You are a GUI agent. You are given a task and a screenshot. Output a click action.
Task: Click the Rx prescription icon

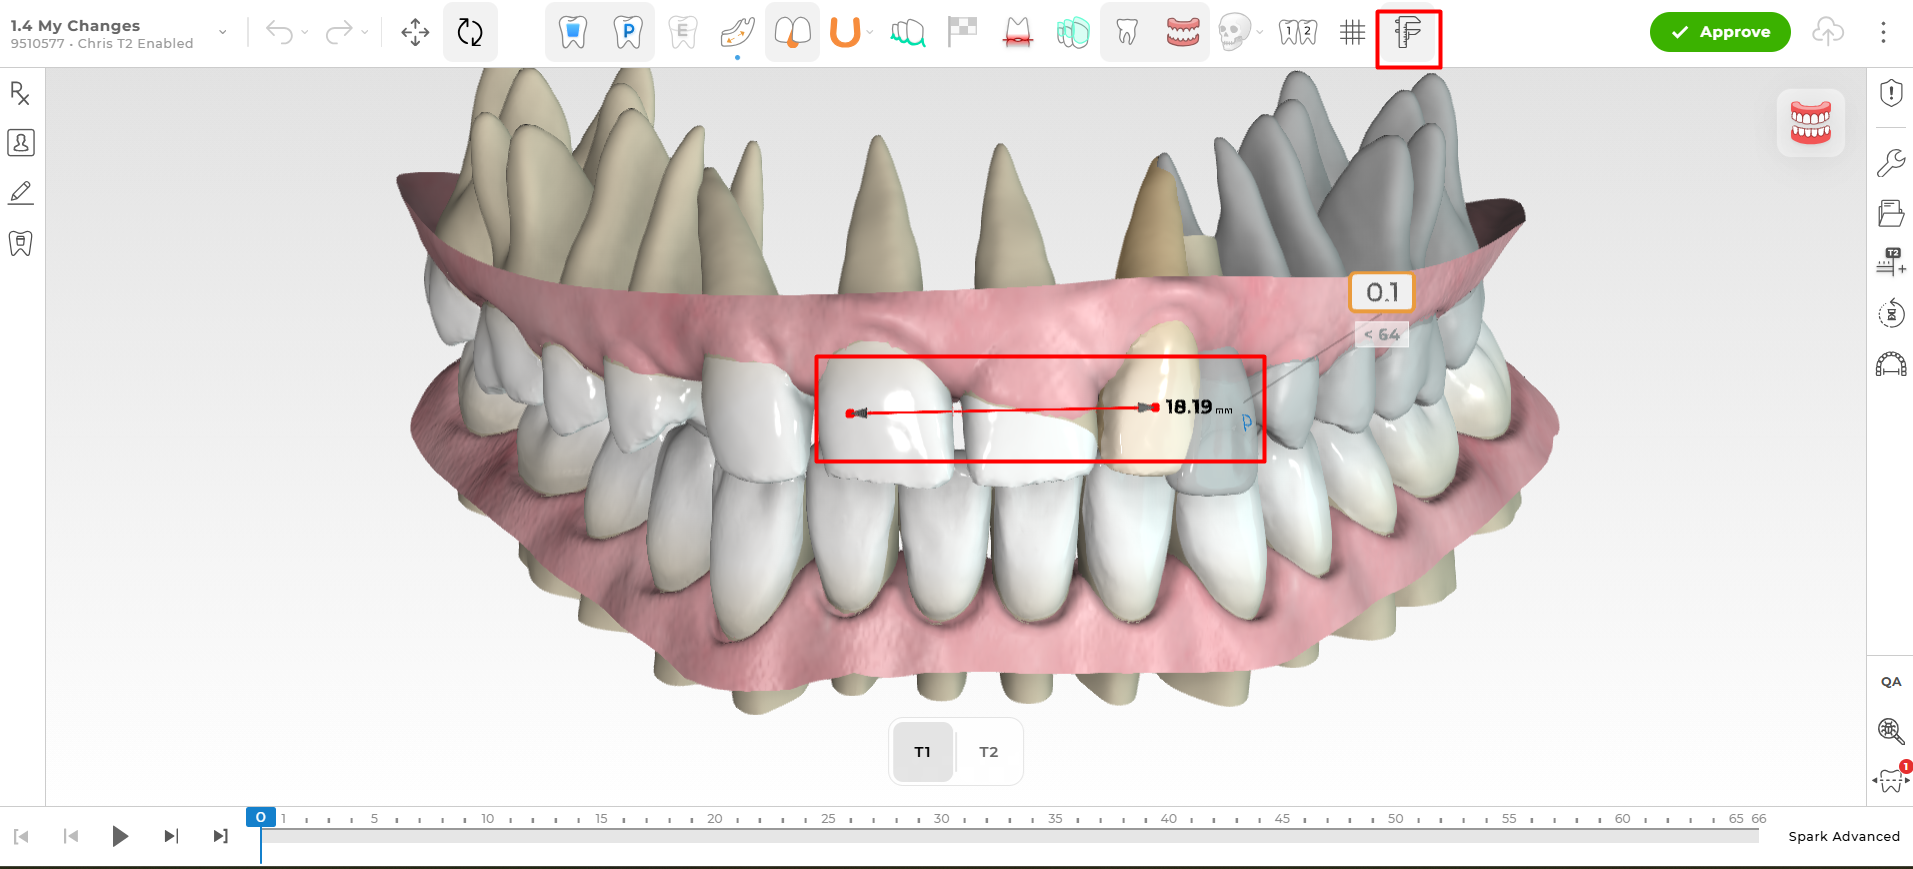[x=20, y=94]
